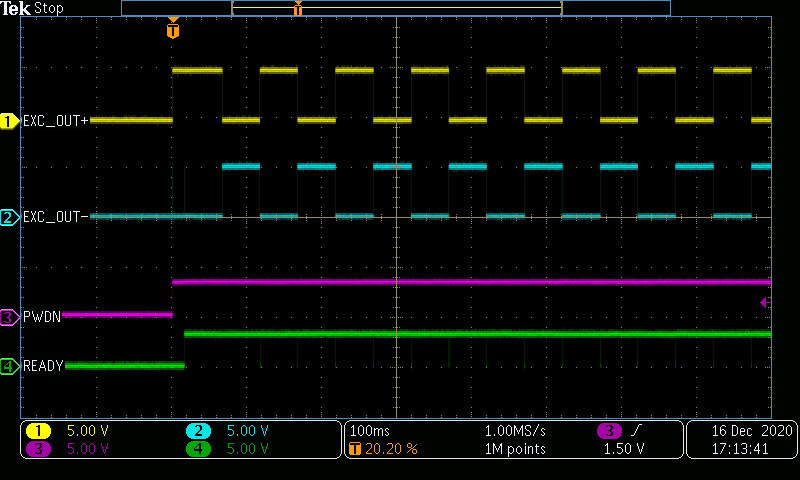Click the 20.20 % trigger position readout
800x480 pixels.
click(391, 449)
